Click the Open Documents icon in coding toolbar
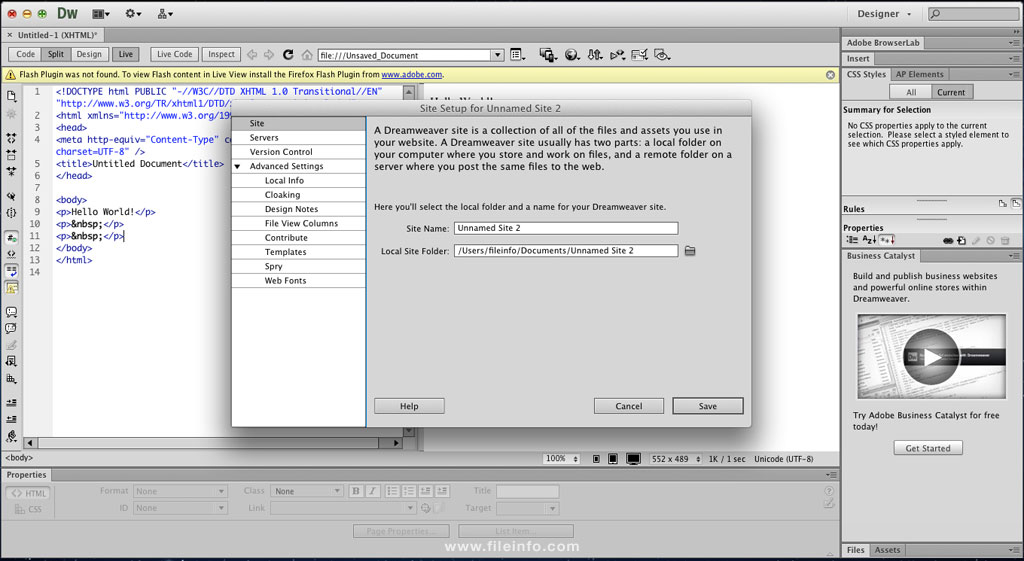 click(11, 96)
